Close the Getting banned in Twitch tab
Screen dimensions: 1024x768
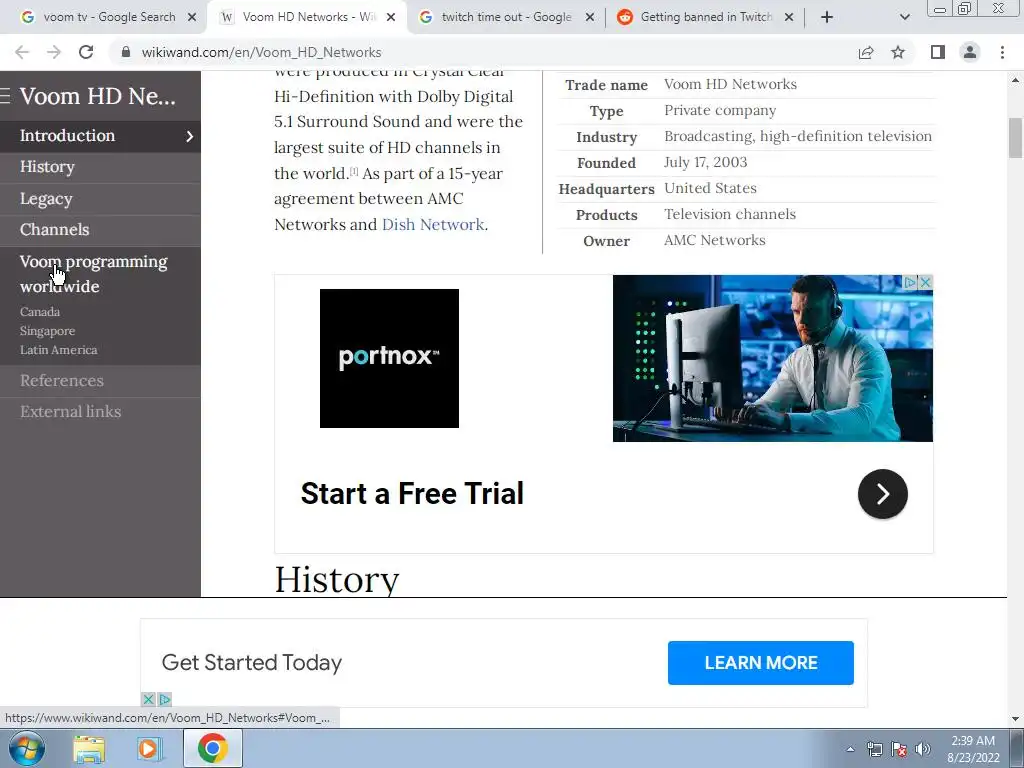point(789,18)
